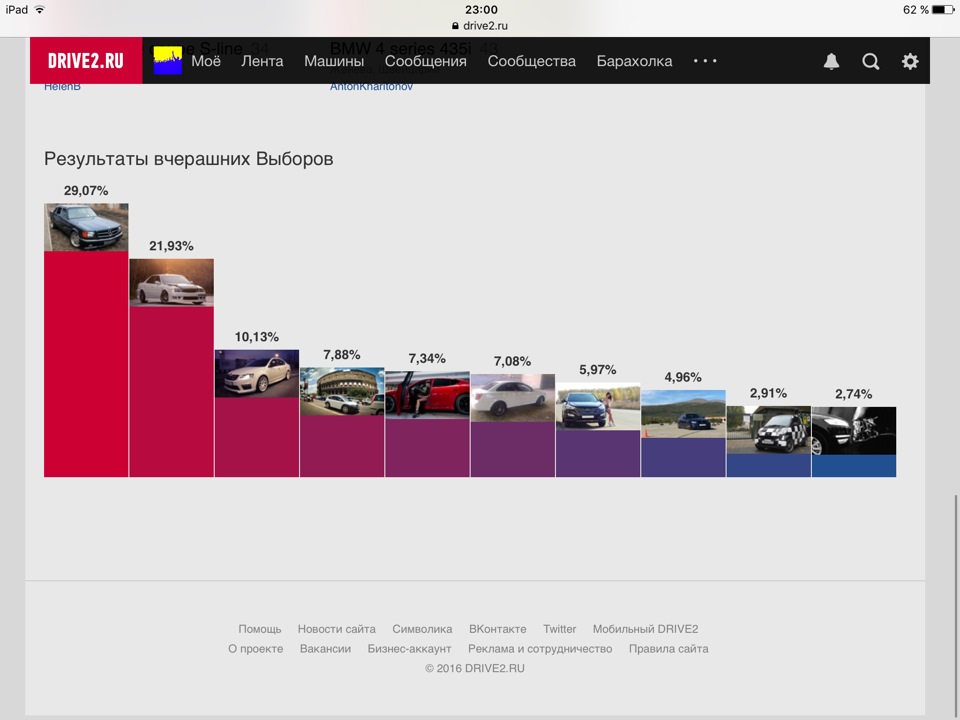Open Сообщения messages
The image size is (960, 720).
tap(426, 61)
